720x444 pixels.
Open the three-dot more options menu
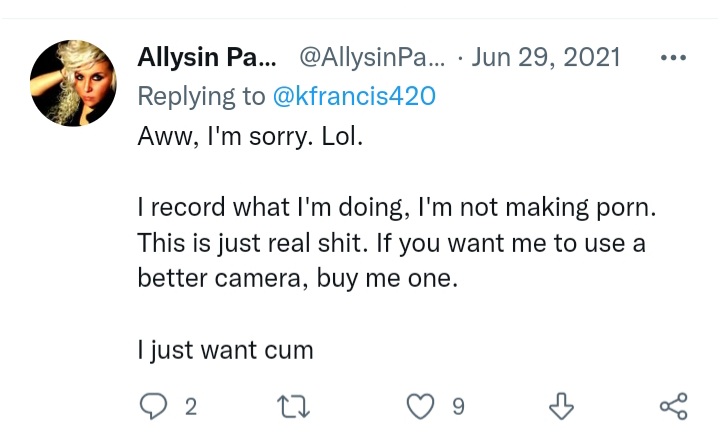click(x=673, y=58)
